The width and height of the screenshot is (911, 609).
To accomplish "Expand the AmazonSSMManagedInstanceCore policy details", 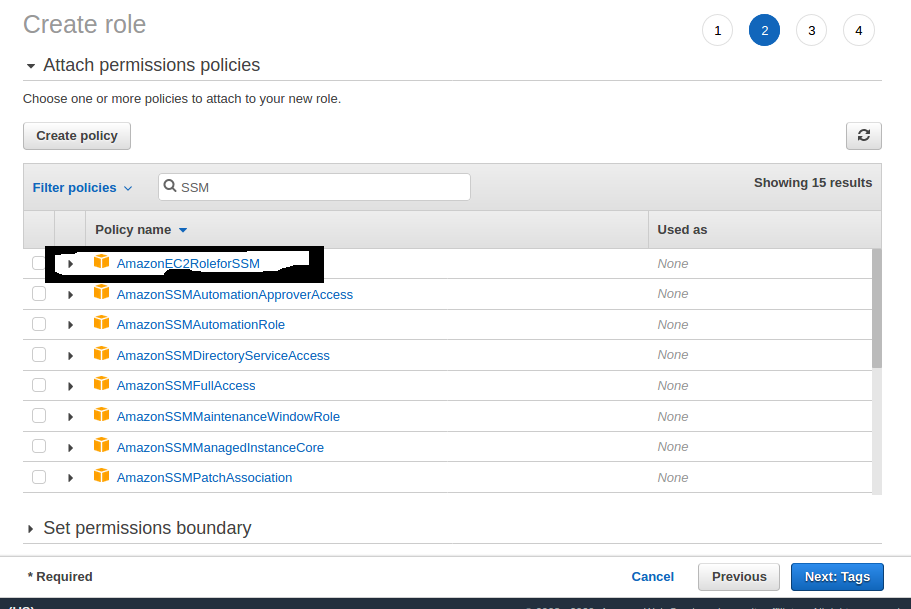I will (x=70, y=447).
